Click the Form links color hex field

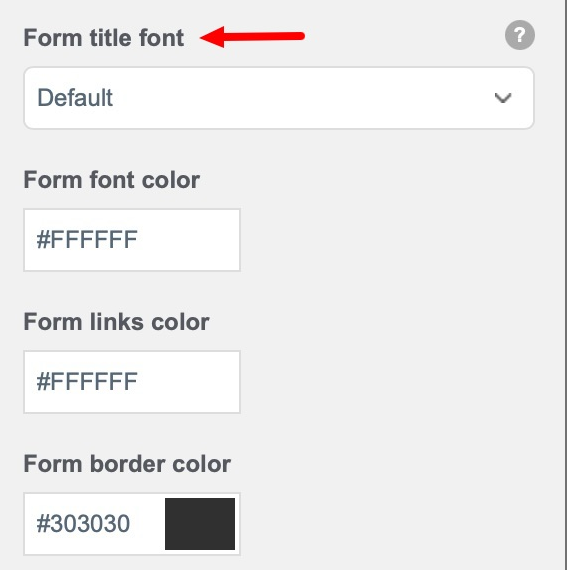tap(132, 382)
